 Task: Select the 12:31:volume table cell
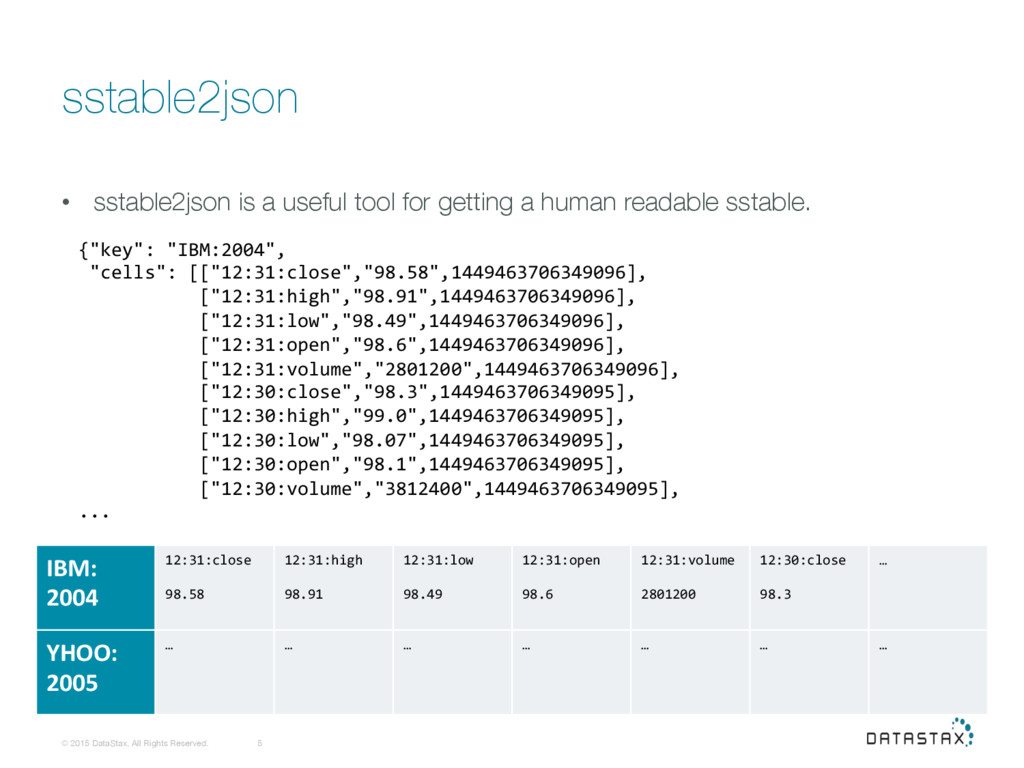pyautogui.click(x=690, y=587)
